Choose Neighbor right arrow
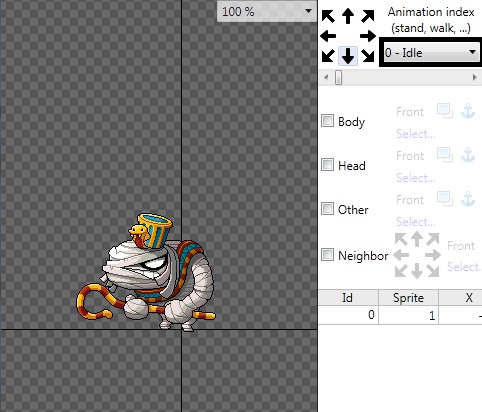This screenshot has width=482, height=412. (433, 256)
